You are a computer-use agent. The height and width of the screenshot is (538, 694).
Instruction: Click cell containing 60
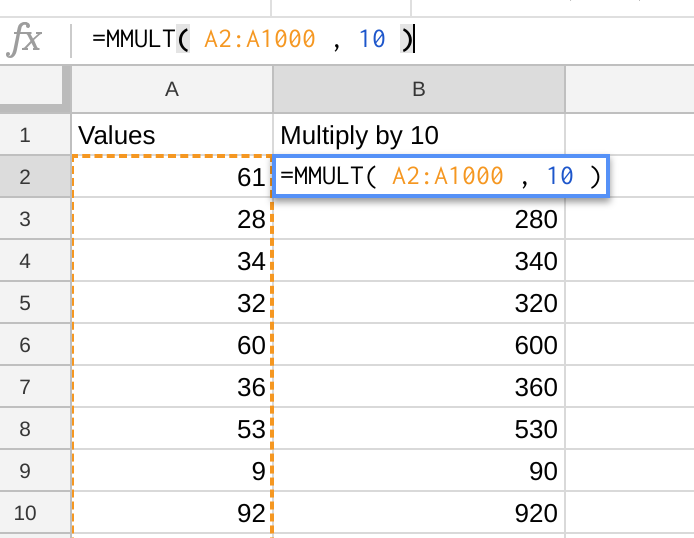[x=172, y=345]
